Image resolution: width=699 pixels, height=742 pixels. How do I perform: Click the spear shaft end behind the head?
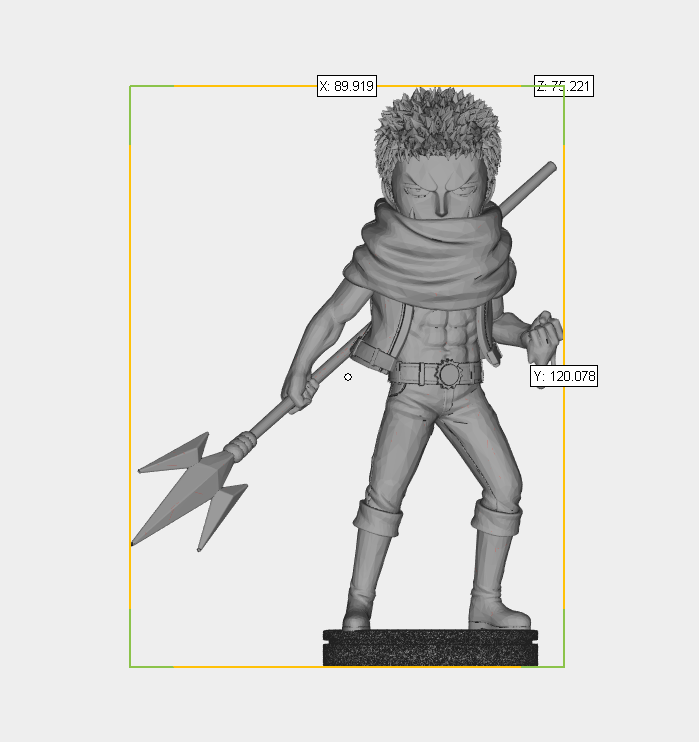click(548, 168)
